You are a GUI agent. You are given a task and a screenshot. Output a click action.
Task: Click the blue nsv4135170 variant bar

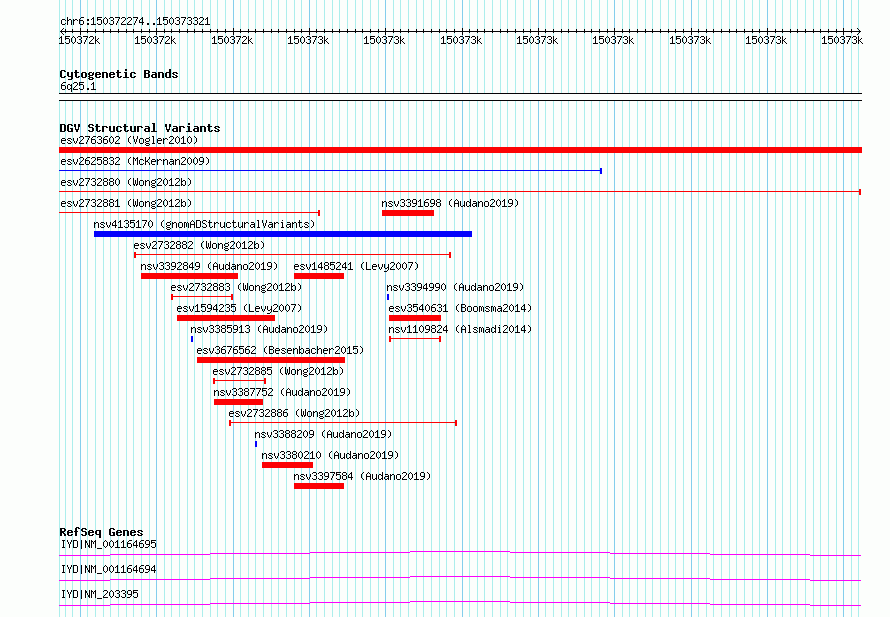pos(283,234)
